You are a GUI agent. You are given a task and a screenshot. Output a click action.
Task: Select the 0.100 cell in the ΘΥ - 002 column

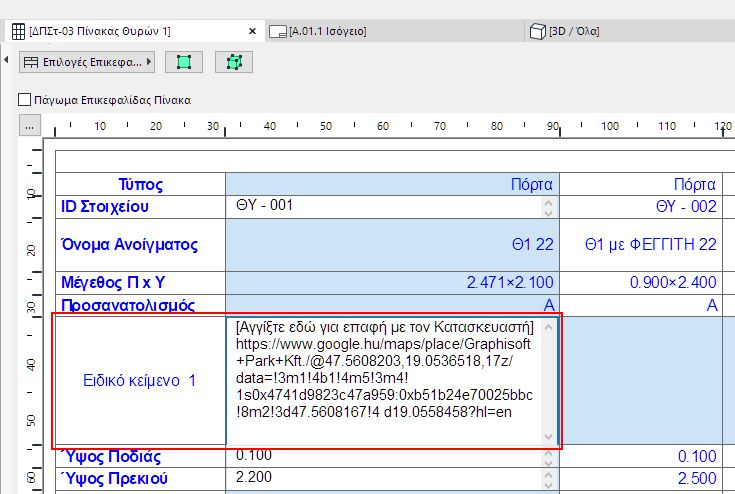641,456
